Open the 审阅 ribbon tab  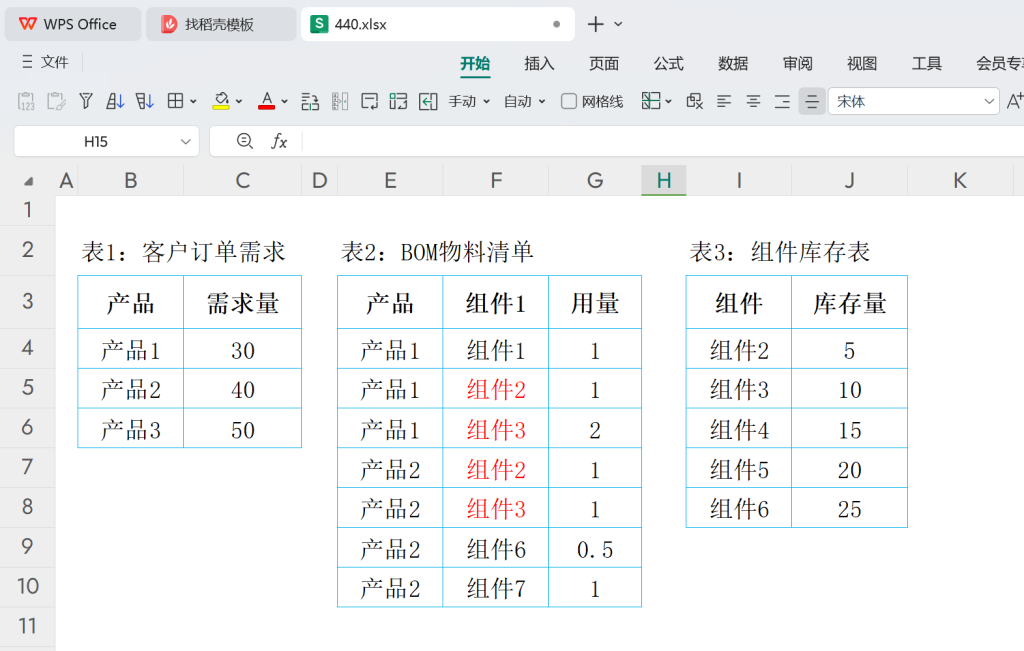797,63
